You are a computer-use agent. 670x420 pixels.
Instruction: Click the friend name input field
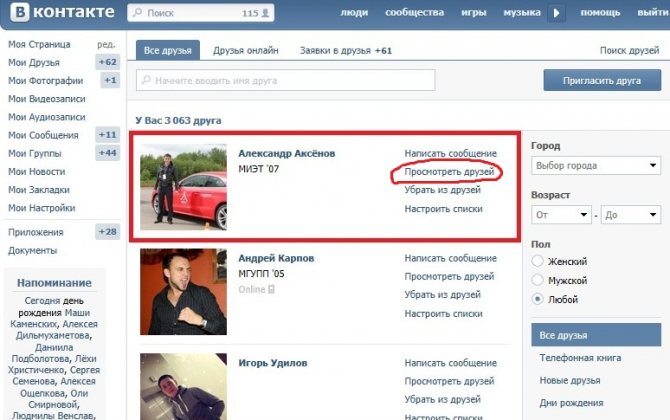click(285, 80)
